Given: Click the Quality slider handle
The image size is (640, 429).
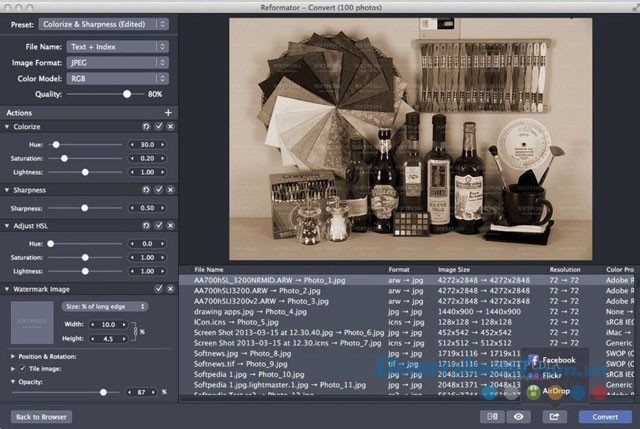Looking at the screenshot, I should (127, 93).
